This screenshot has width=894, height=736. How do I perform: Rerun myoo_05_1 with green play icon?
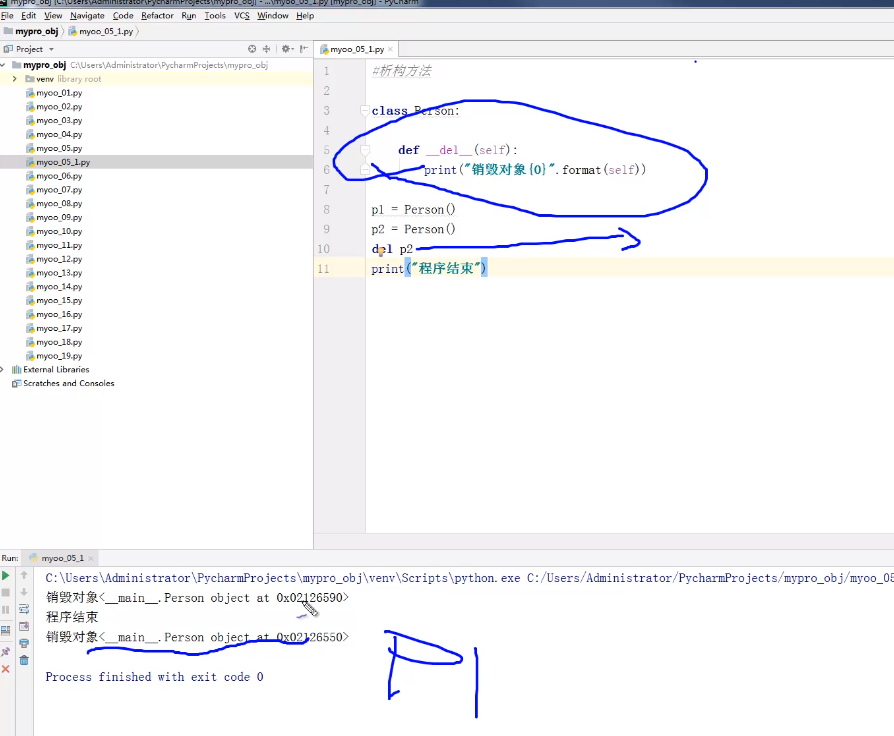coord(6,576)
